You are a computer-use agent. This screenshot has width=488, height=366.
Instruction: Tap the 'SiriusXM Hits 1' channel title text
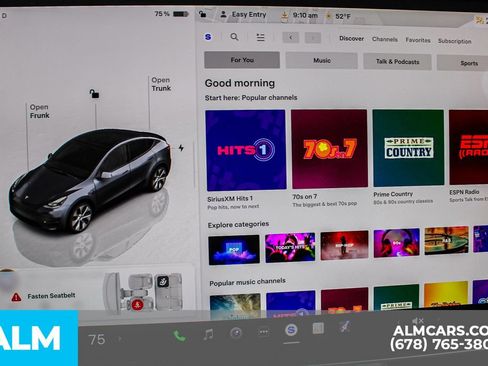[x=230, y=199]
